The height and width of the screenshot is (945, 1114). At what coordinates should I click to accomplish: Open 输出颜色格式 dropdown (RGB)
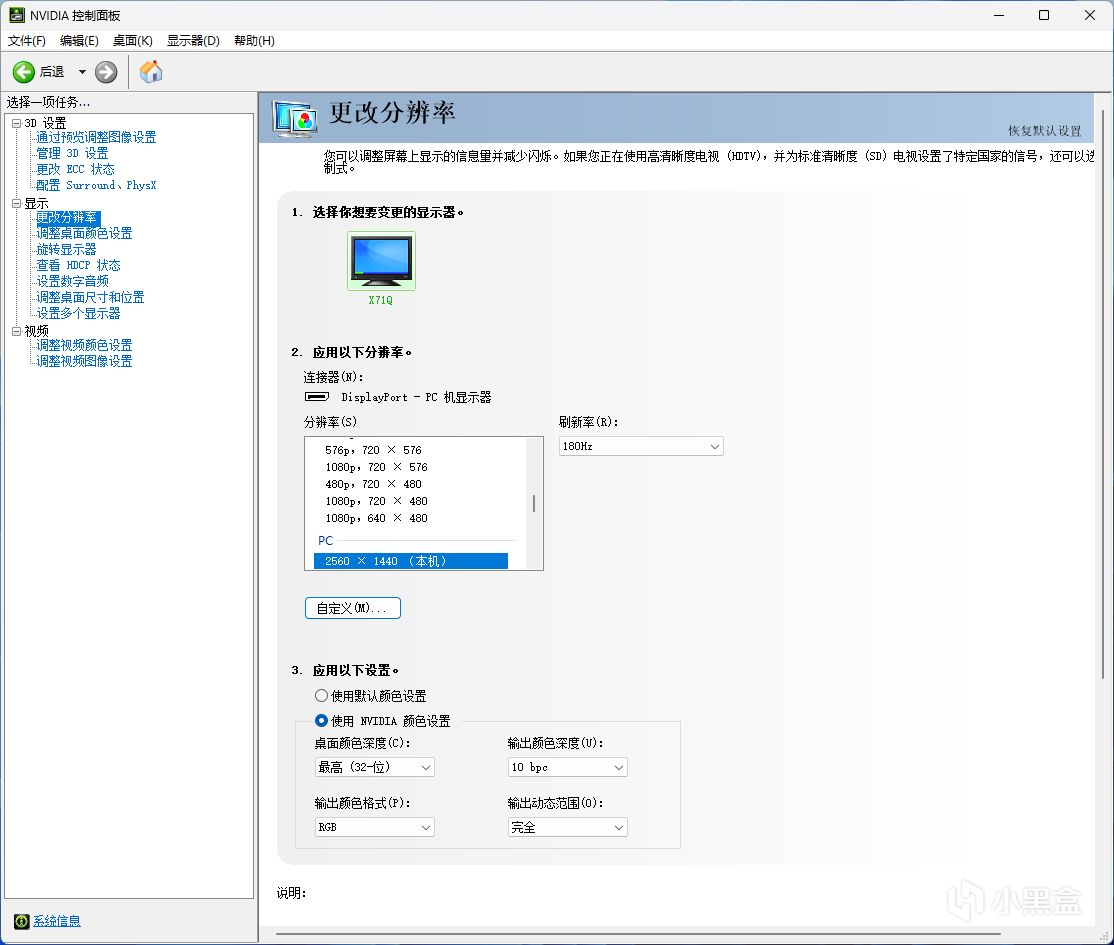[374, 827]
